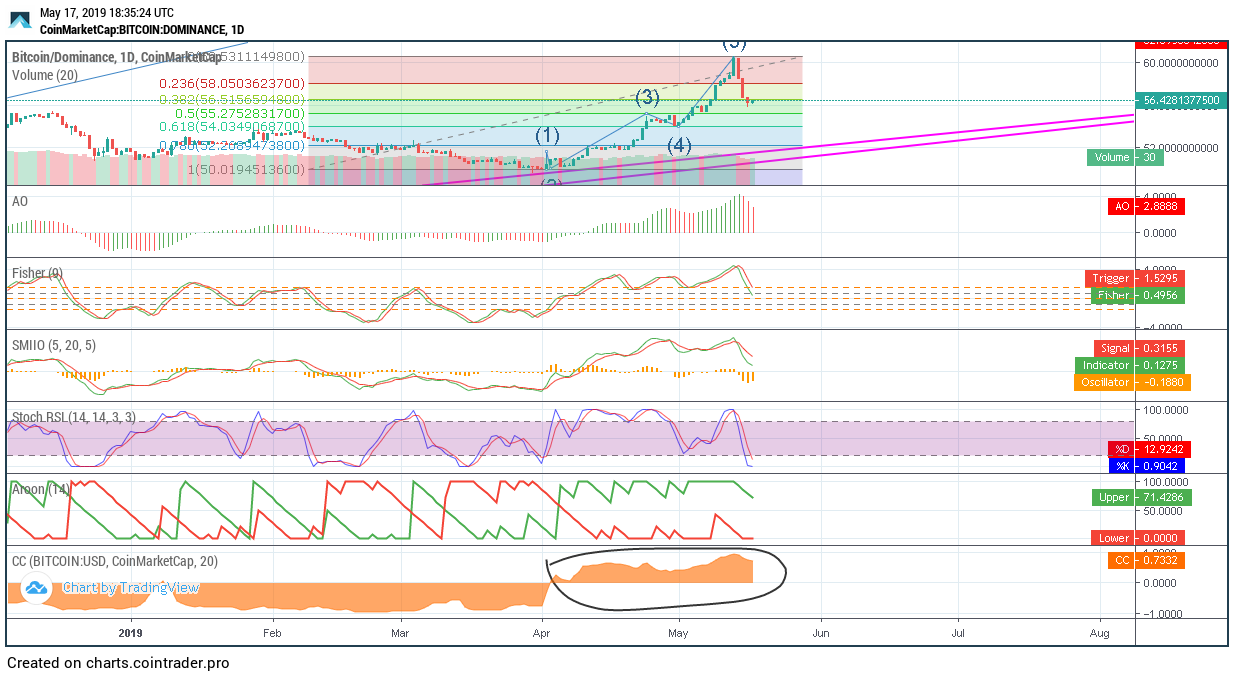Open the Bitcoin/Dominance symbol title
Image resolution: width=1234 pixels, height=677 pixels.
116,57
